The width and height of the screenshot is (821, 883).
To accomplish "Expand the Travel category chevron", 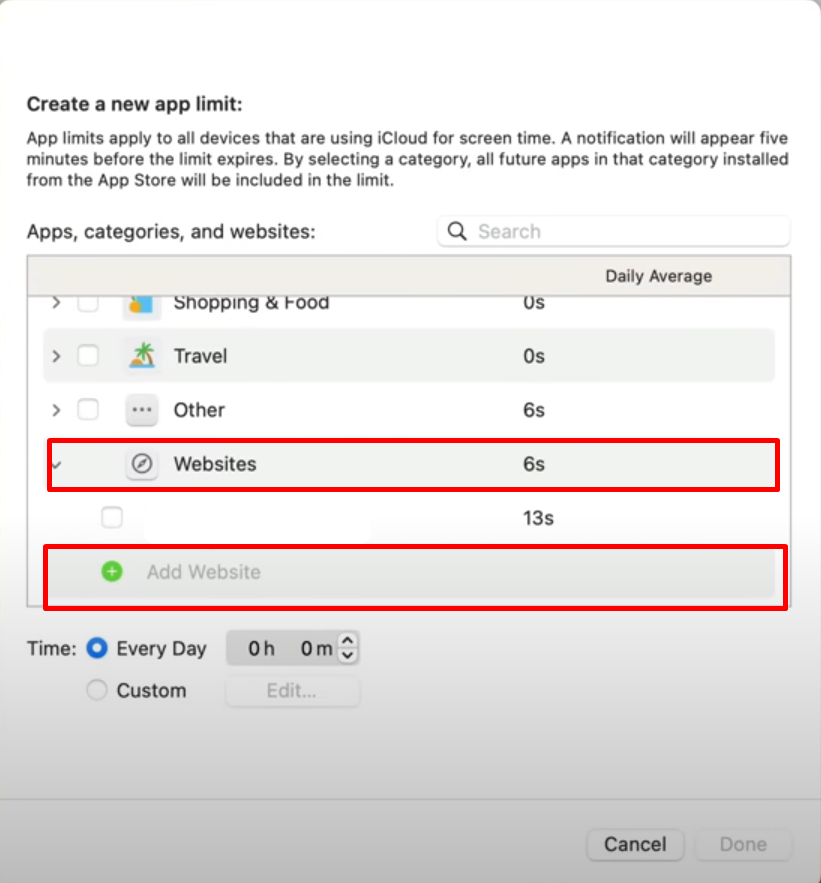I will 56,356.
